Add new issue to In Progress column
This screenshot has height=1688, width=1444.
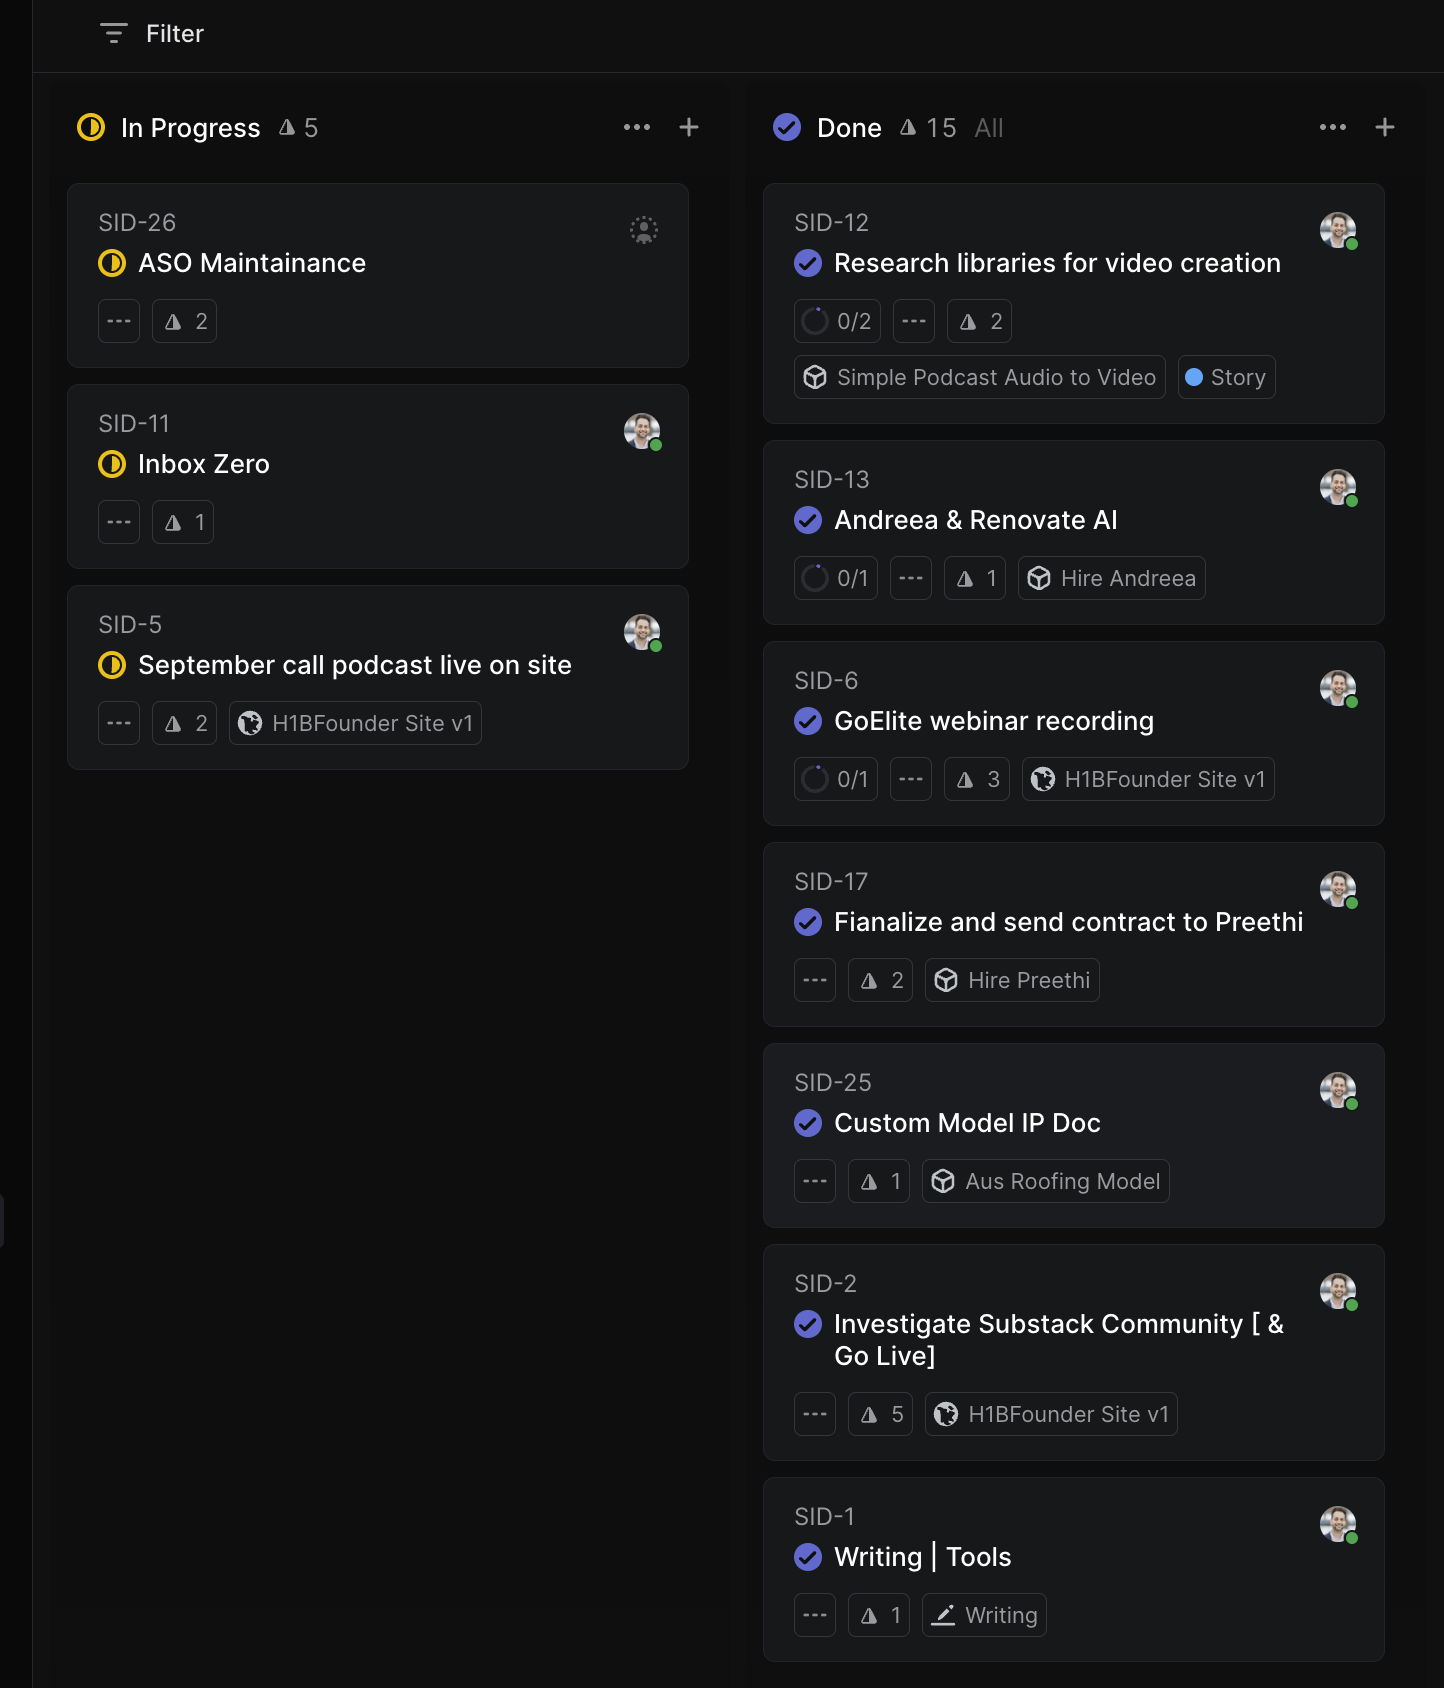[x=689, y=127]
